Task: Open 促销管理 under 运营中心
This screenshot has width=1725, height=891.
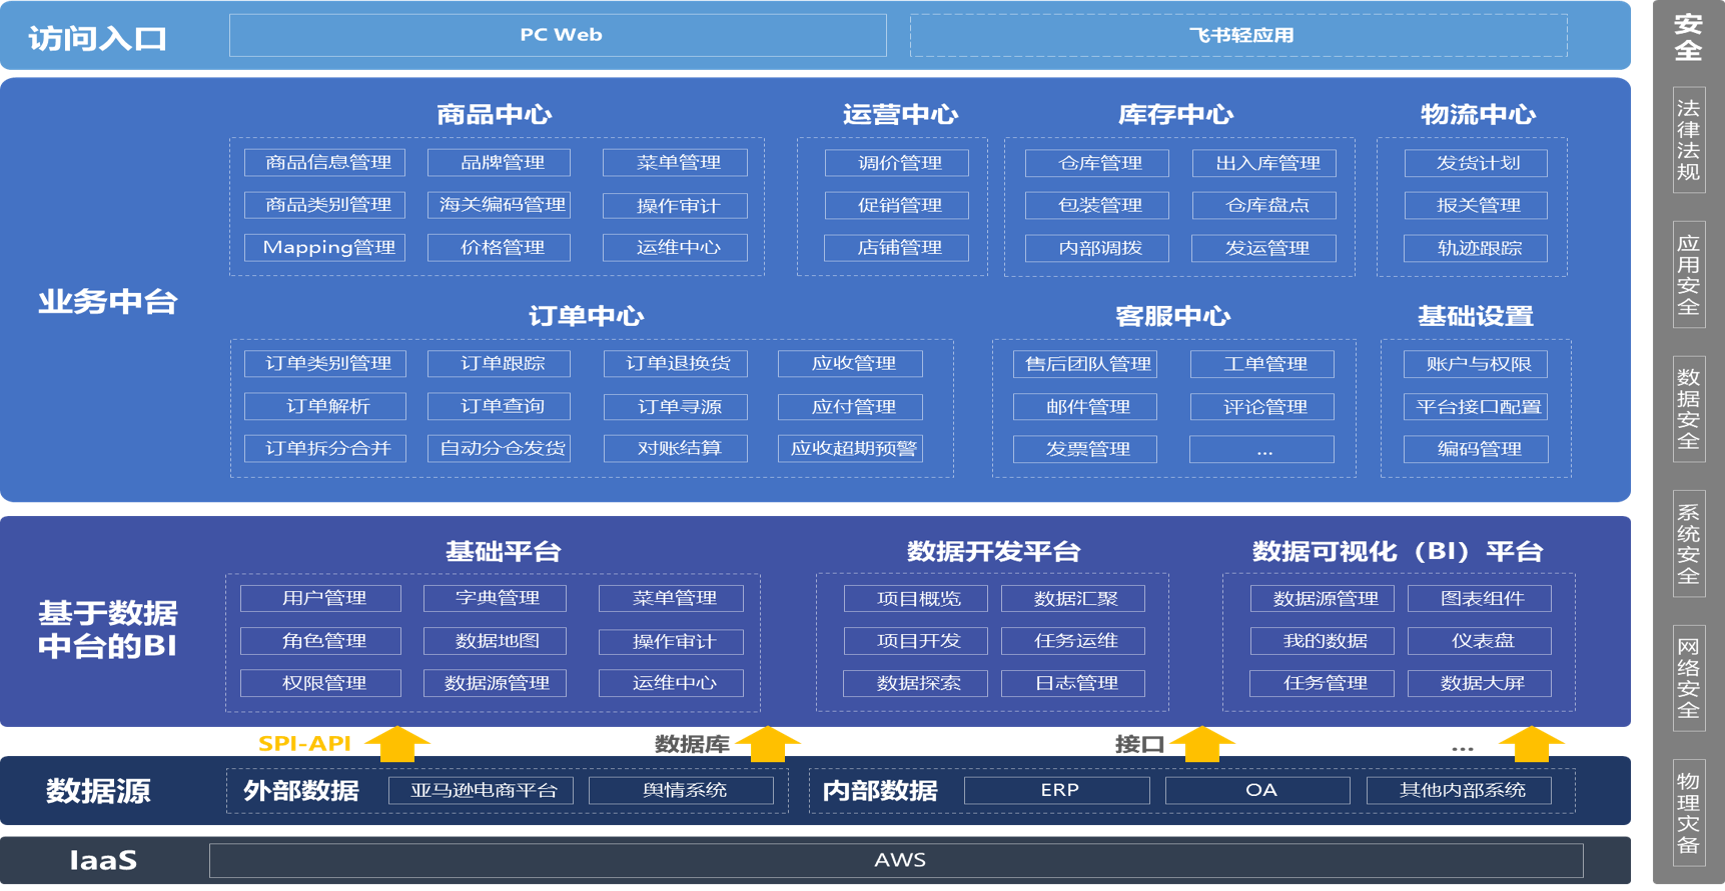Action: pyautogui.click(x=897, y=205)
